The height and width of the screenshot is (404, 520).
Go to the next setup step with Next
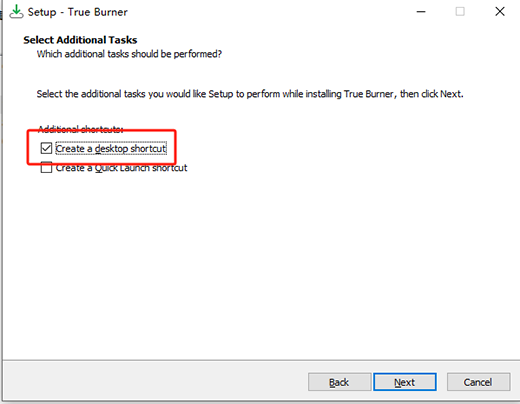[405, 382]
